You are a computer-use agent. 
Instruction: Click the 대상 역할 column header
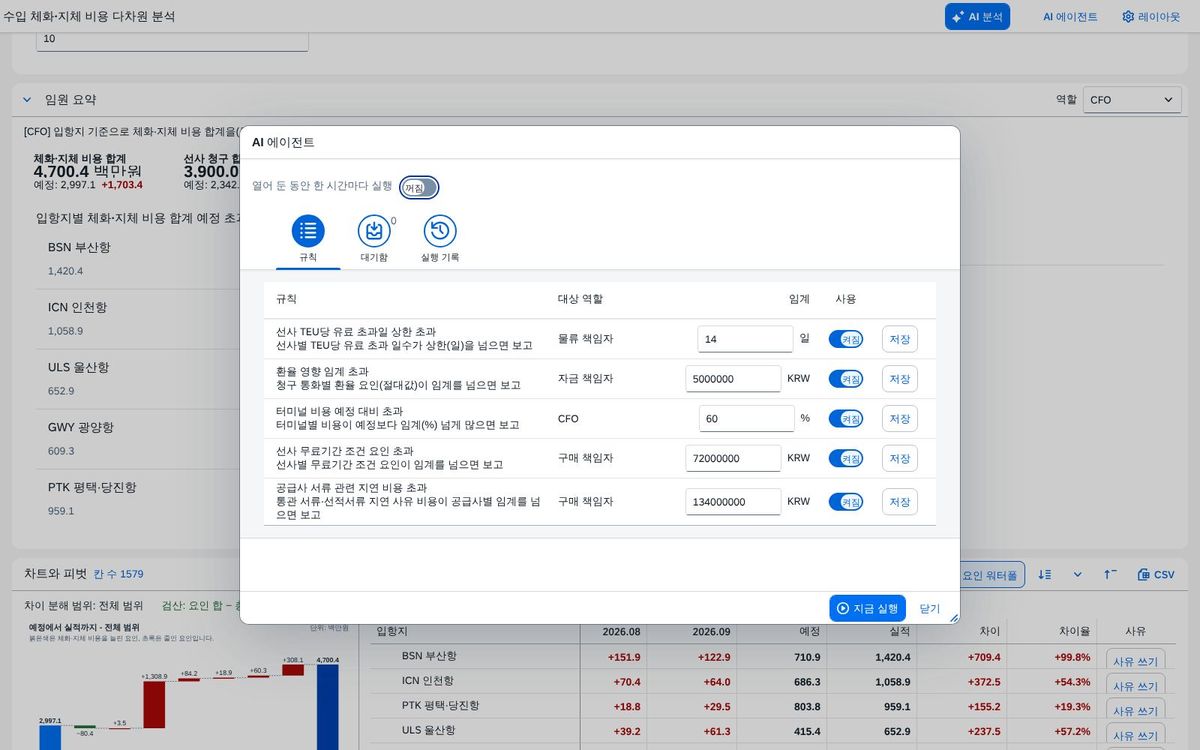point(580,299)
